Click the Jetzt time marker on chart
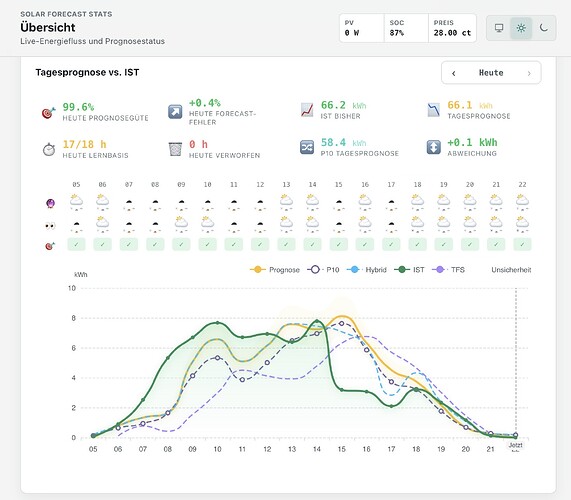 pyautogui.click(x=515, y=445)
